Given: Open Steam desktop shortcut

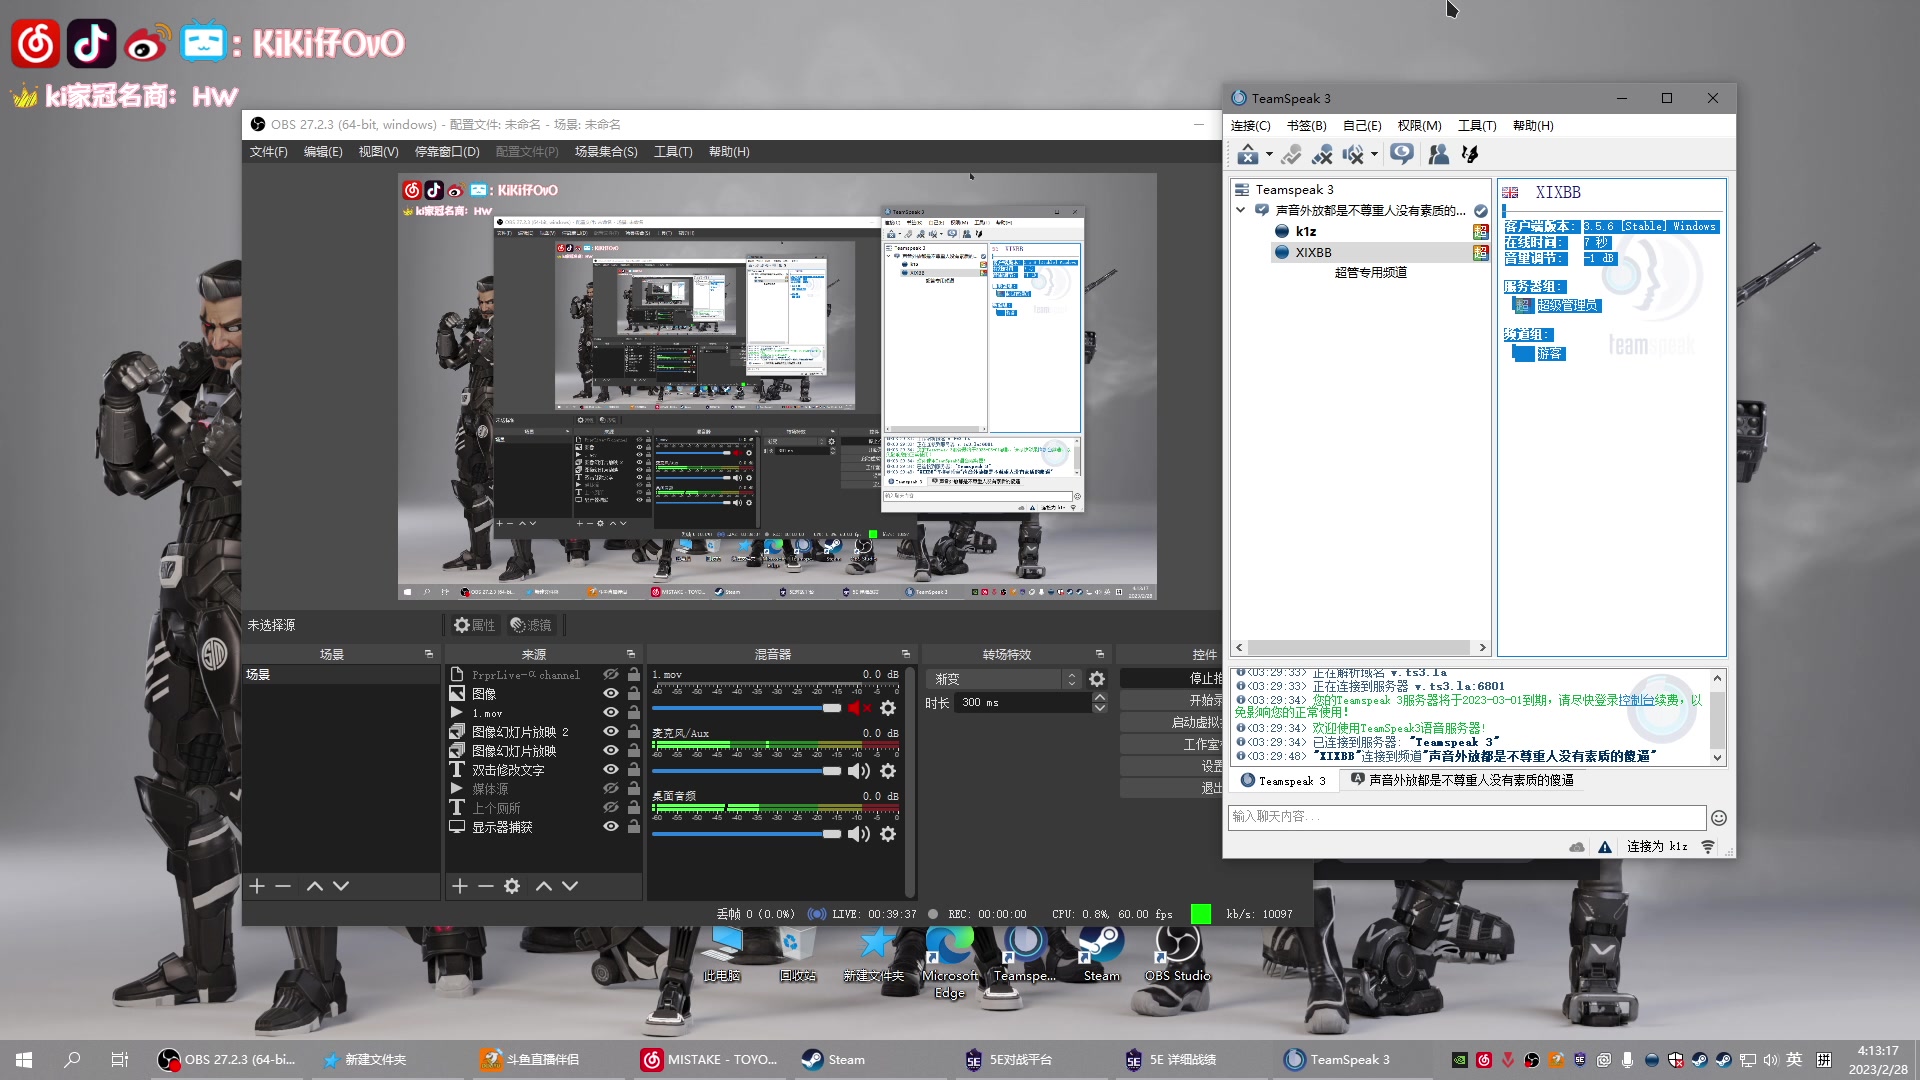Looking at the screenshot, I should click(1101, 954).
